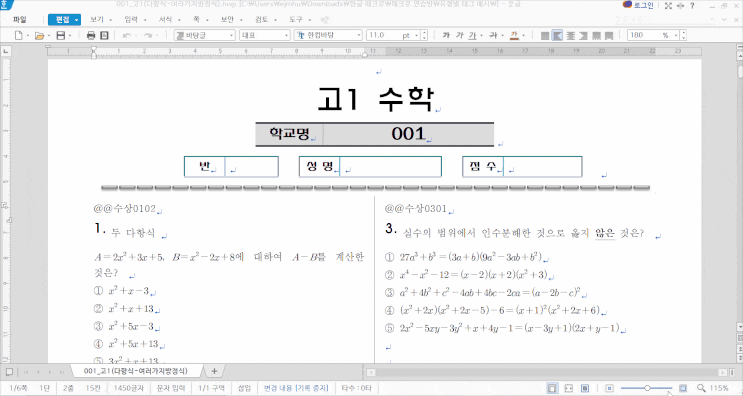743x396 pixels.
Task: Toggle 변경 내용 [기록 중지] tracking
Action: click(x=296, y=388)
